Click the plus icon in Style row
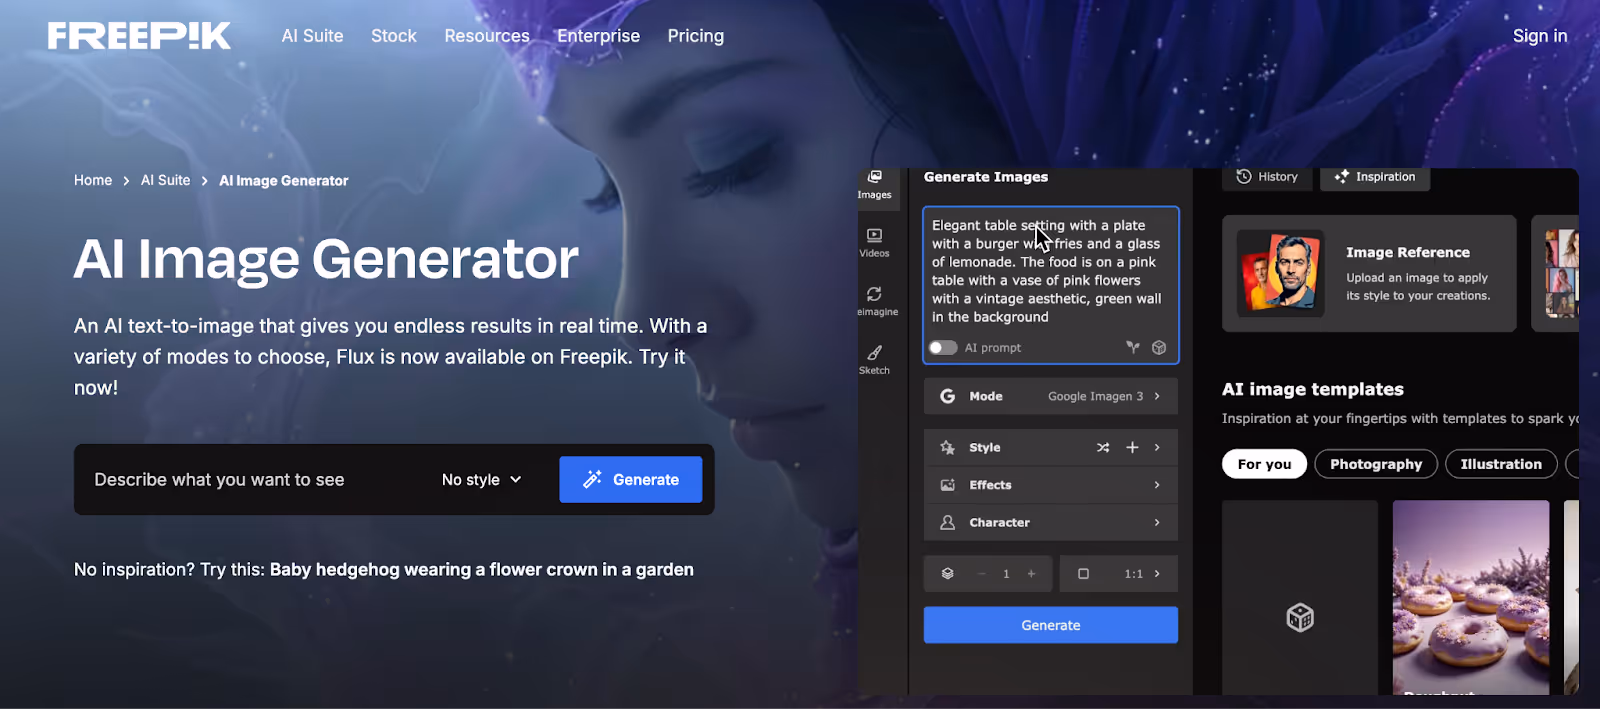Image resolution: width=1600 pixels, height=709 pixels. (1132, 447)
